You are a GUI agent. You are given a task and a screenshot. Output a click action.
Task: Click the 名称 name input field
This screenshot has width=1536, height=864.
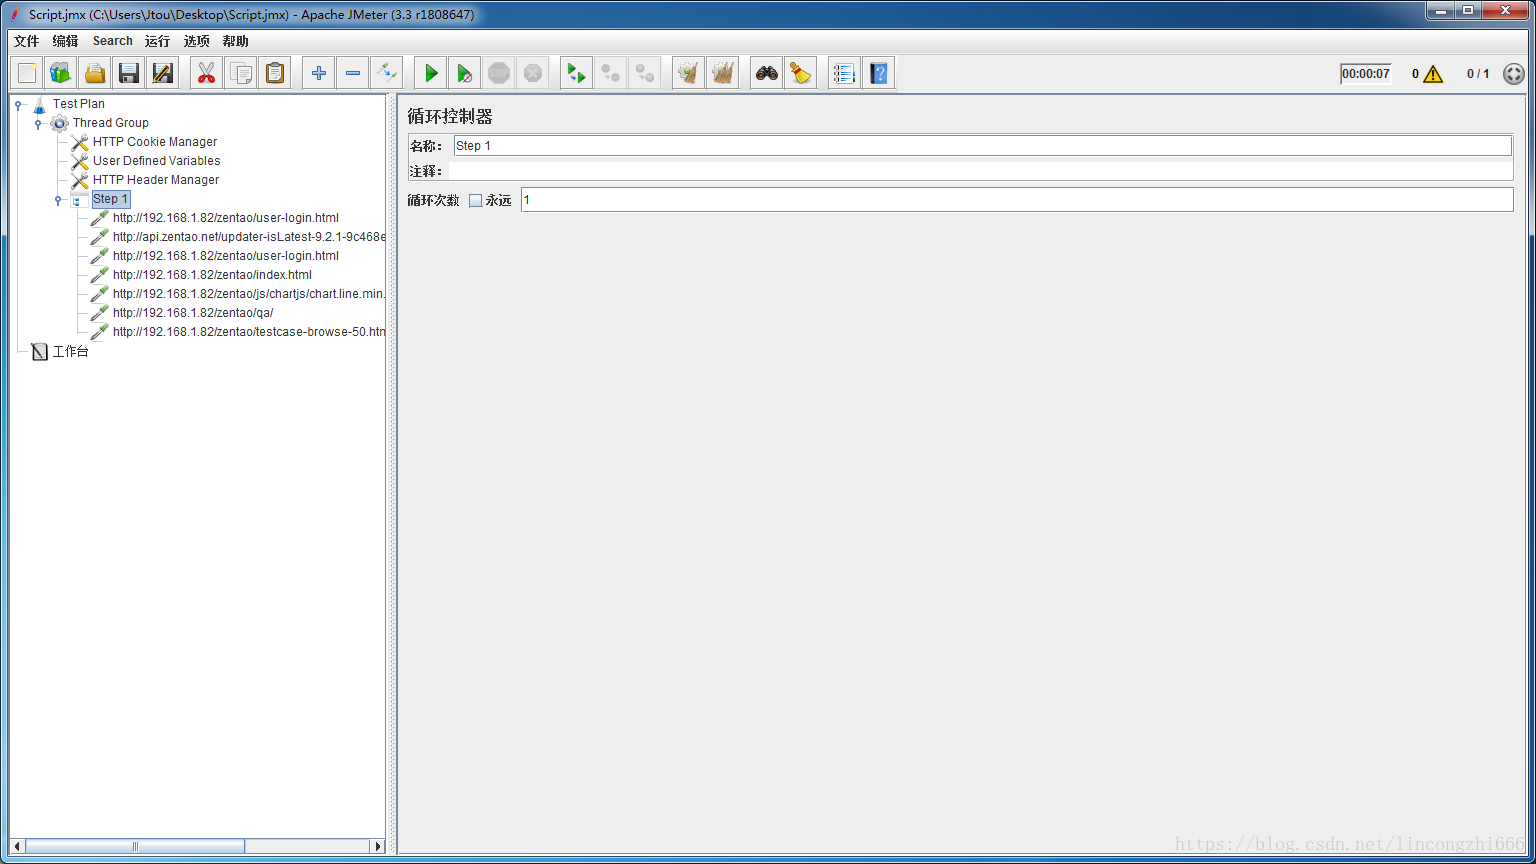coord(983,146)
